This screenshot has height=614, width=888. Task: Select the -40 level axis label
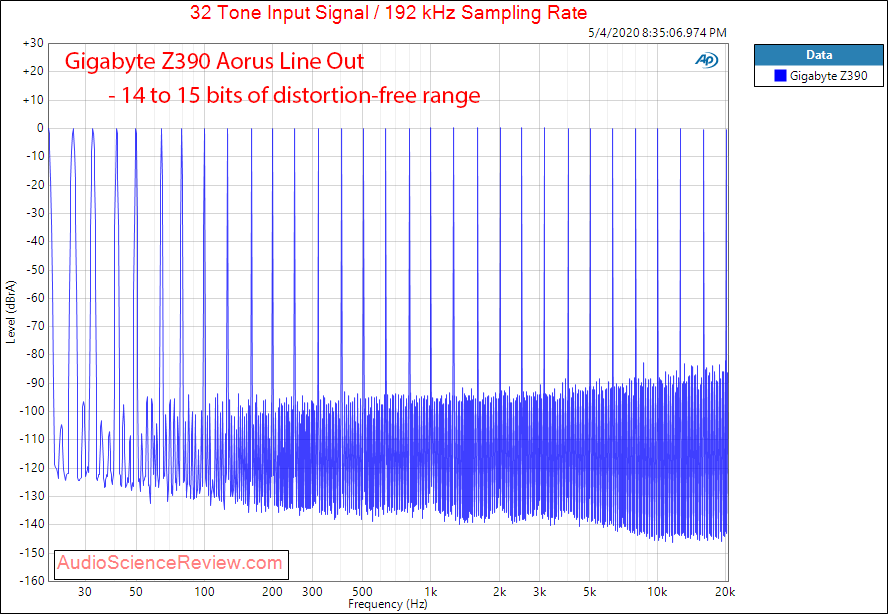click(35, 241)
